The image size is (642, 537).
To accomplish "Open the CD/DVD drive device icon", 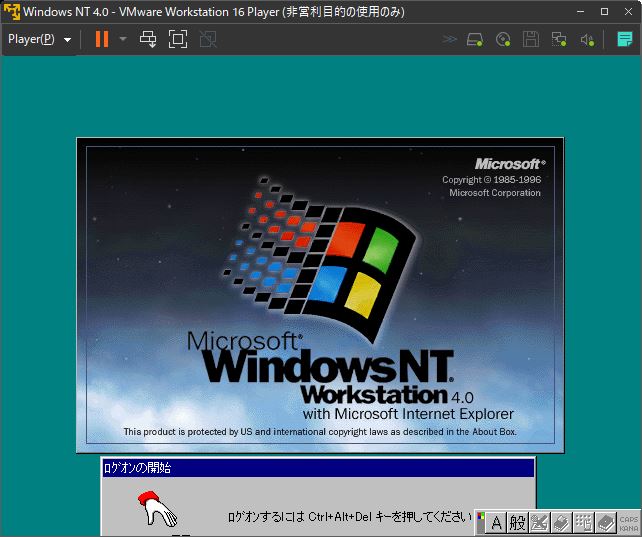I will point(503,39).
